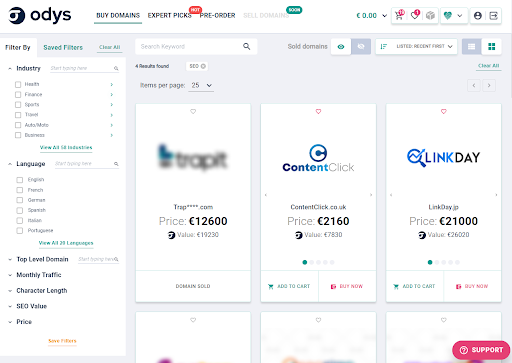Switch to grid view layout
Image resolution: width=512 pixels, height=363 pixels.
(491, 47)
